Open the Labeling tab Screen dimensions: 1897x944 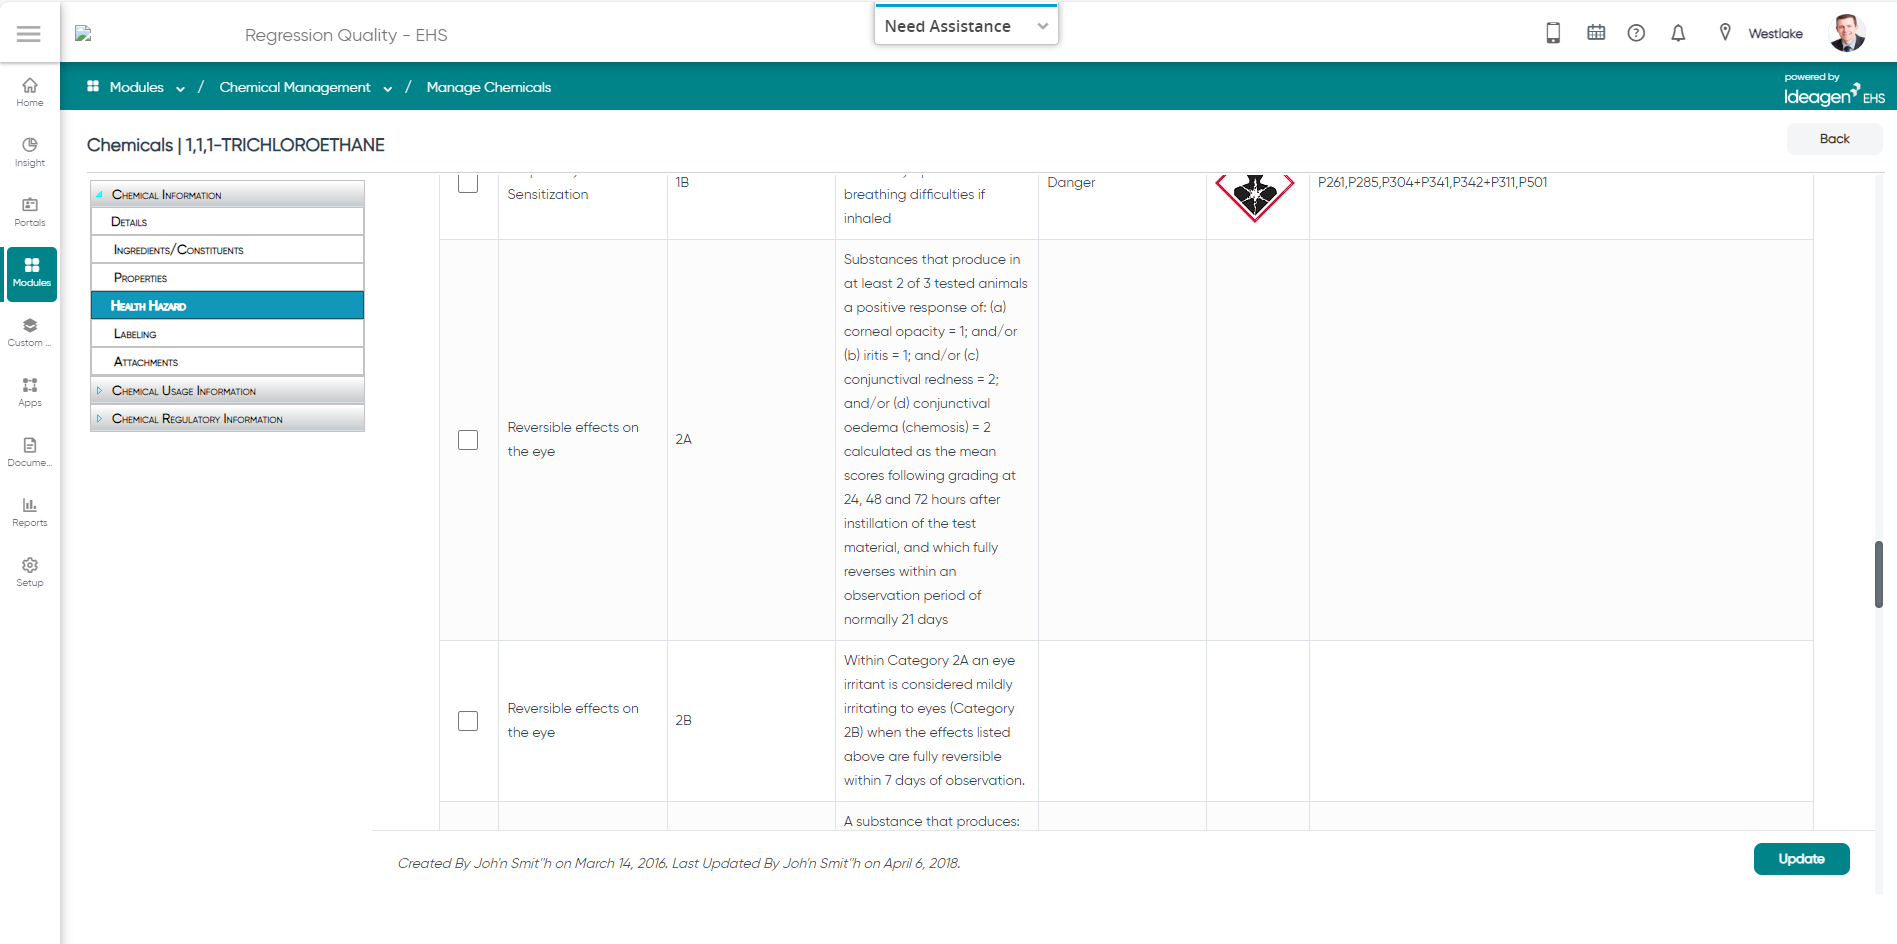click(227, 334)
